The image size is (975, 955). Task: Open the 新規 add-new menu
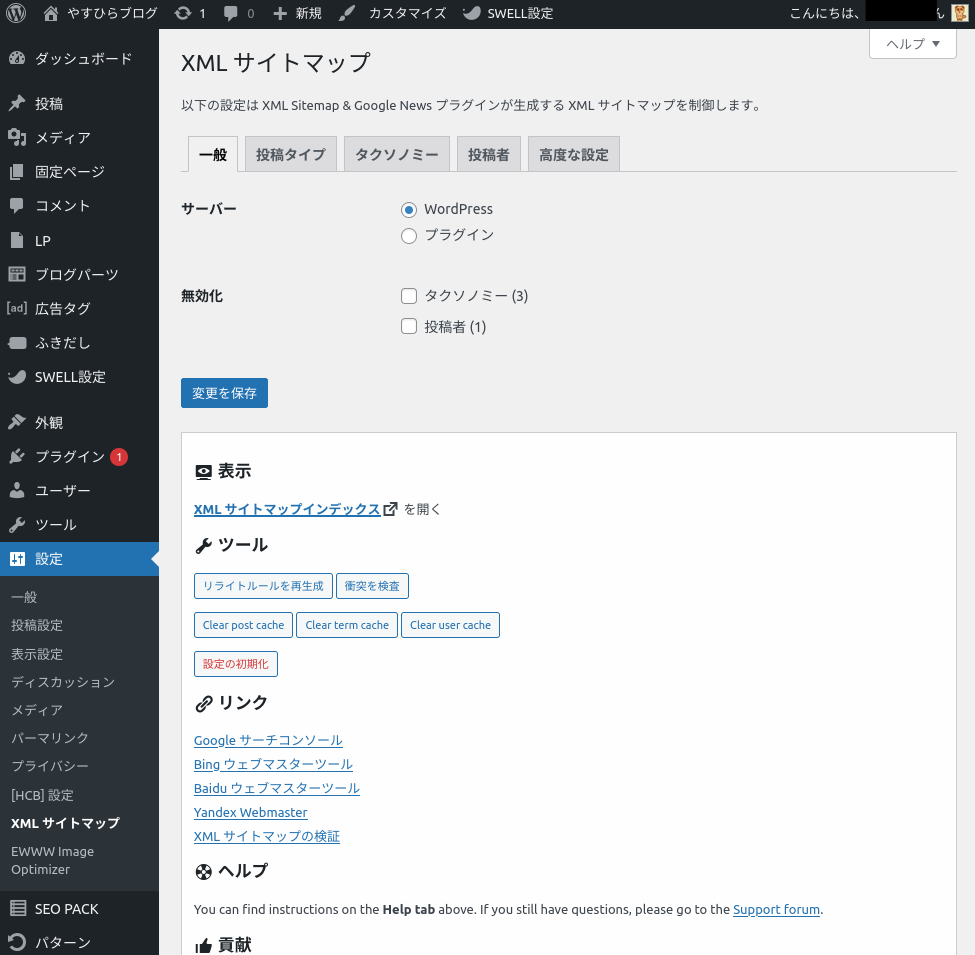click(x=297, y=14)
